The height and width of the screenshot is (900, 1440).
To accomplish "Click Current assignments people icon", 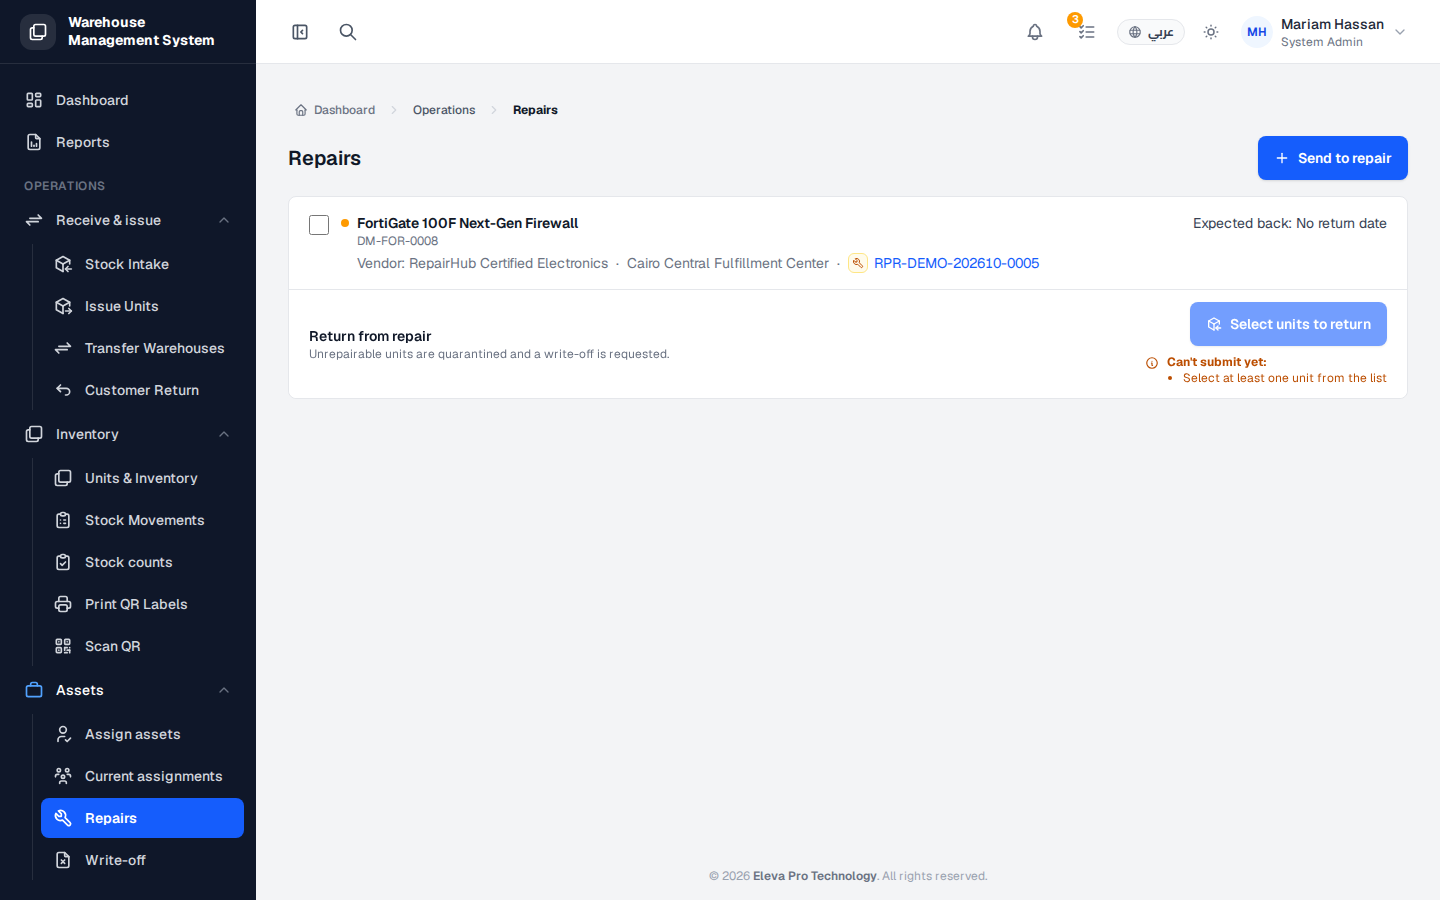I will pyautogui.click(x=63, y=776).
